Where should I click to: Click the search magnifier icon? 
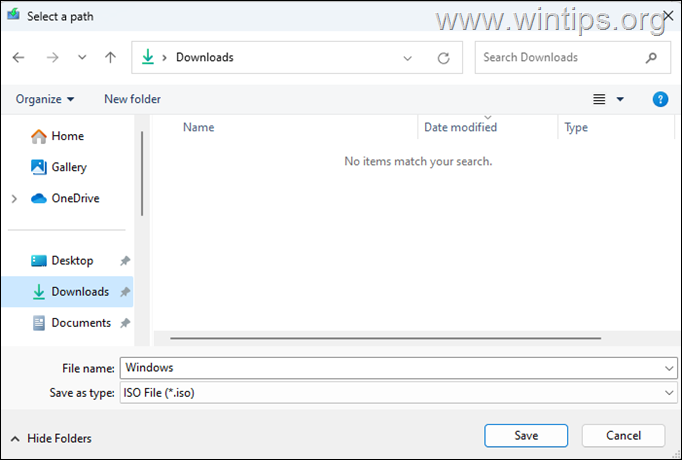point(651,57)
